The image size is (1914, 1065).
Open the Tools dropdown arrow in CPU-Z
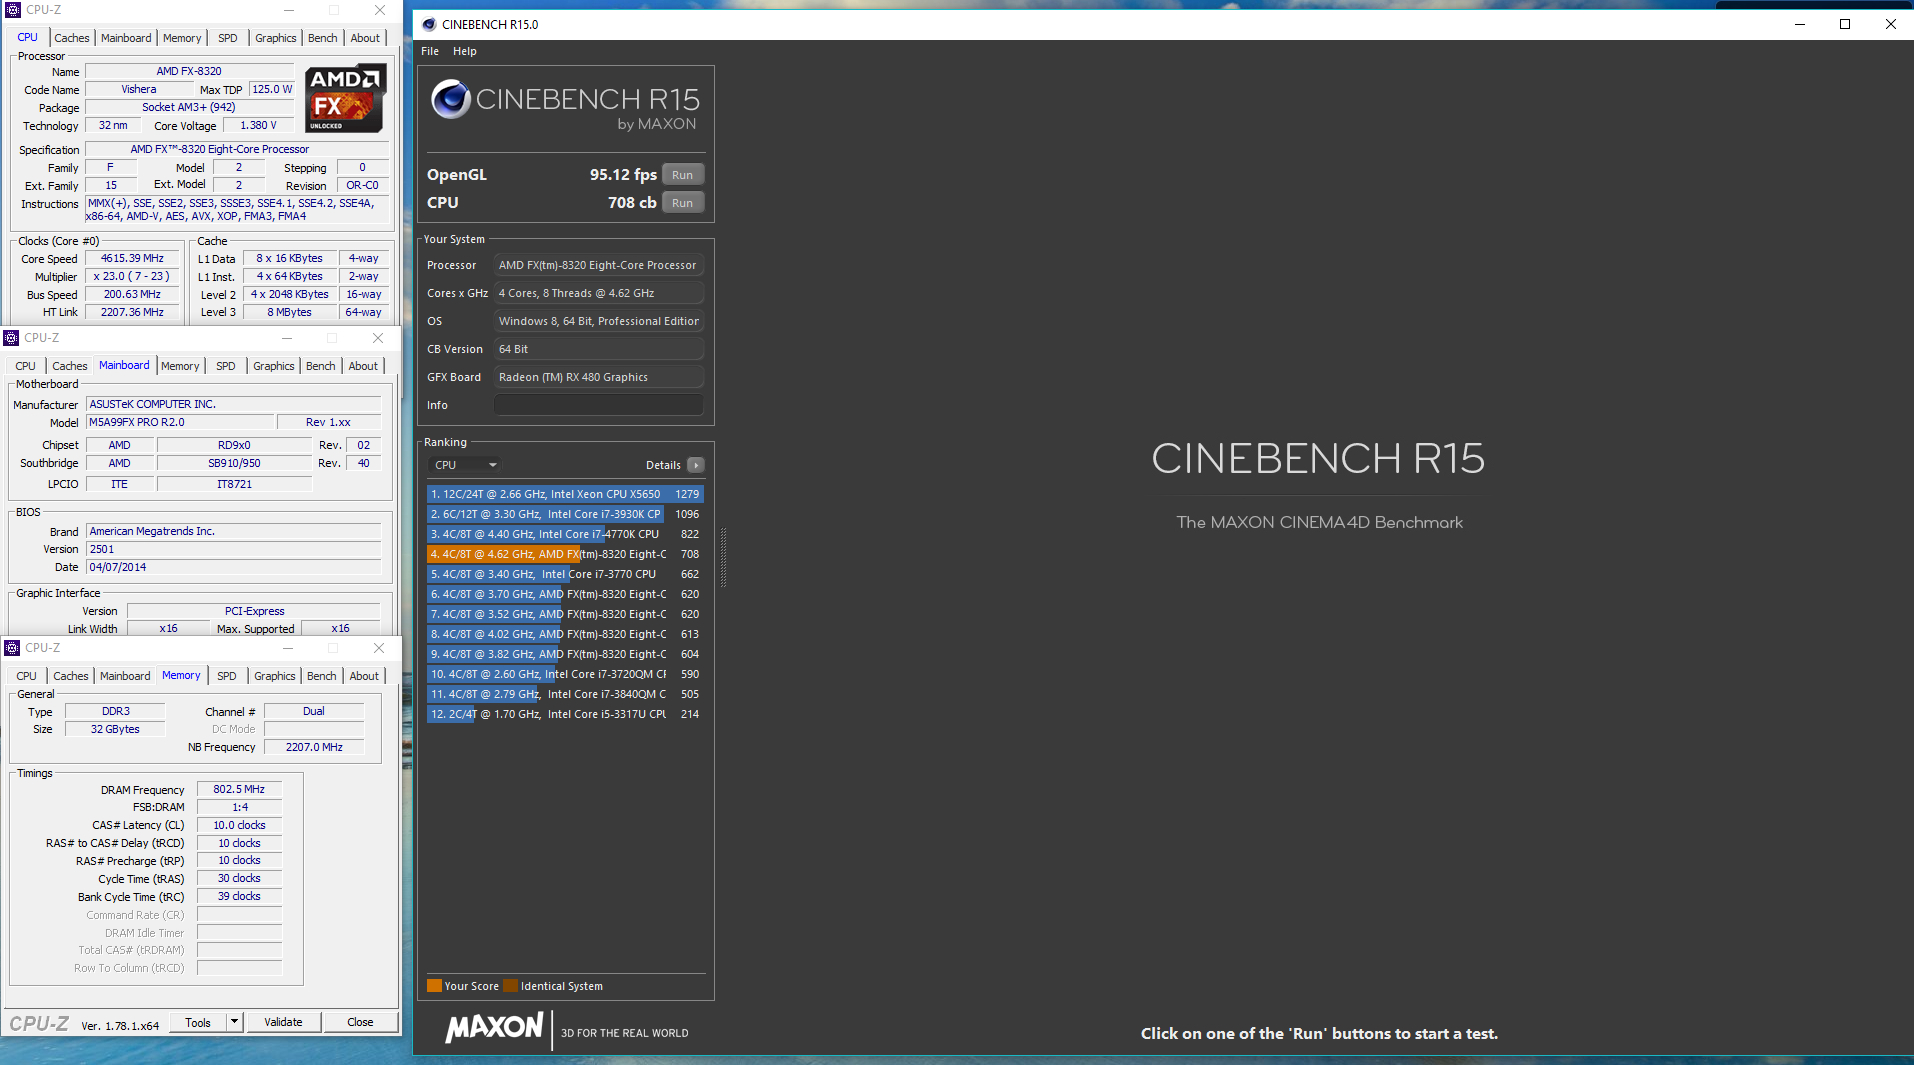[235, 1022]
